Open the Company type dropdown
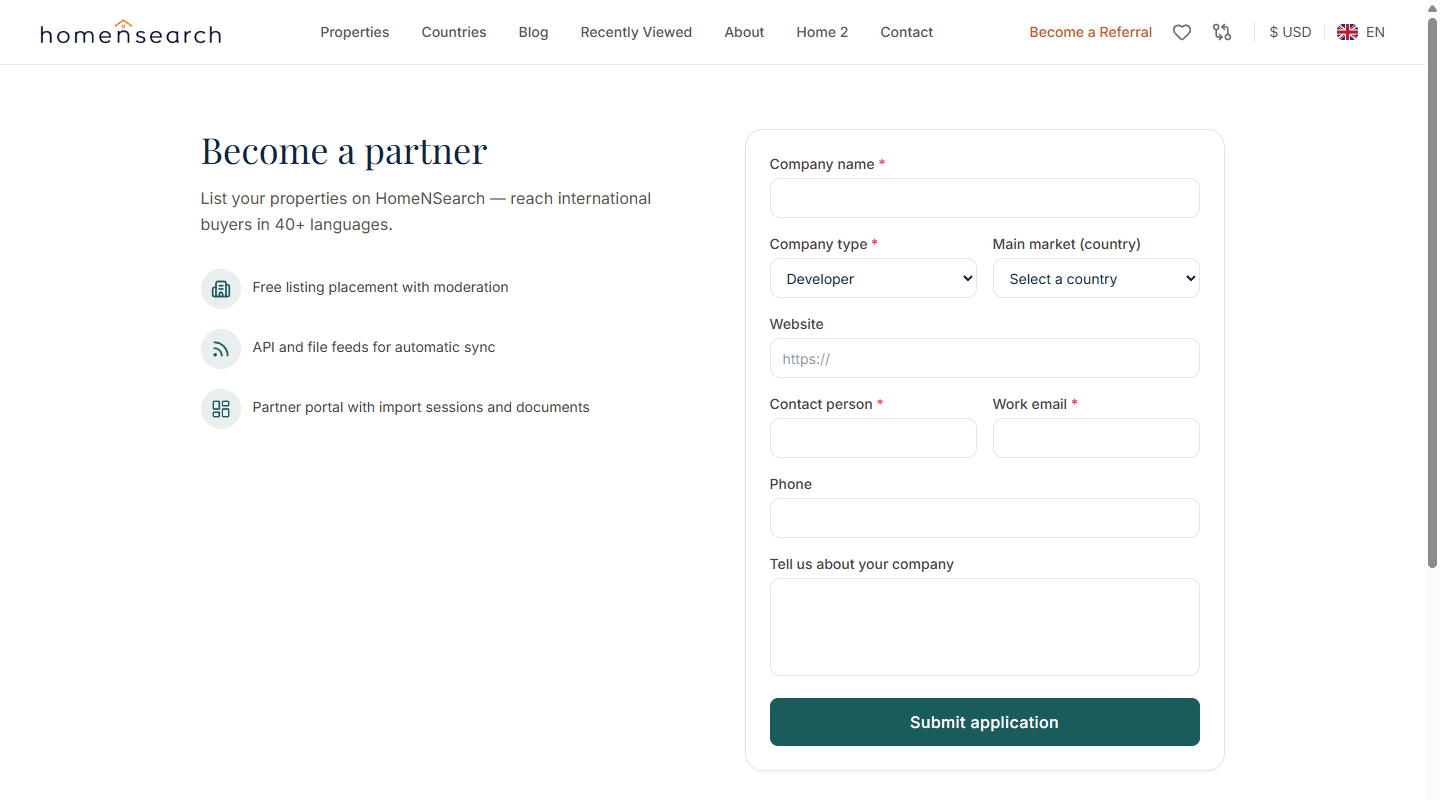This screenshot has height=800, width=1440. [x=873, y=278]
